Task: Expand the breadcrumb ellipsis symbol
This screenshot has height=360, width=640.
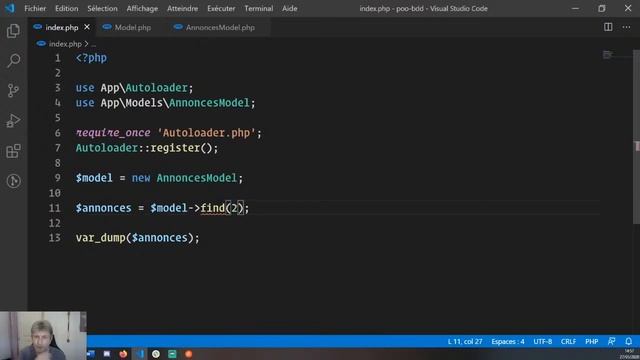Action: pyautogui.click(x=93, y=44)
